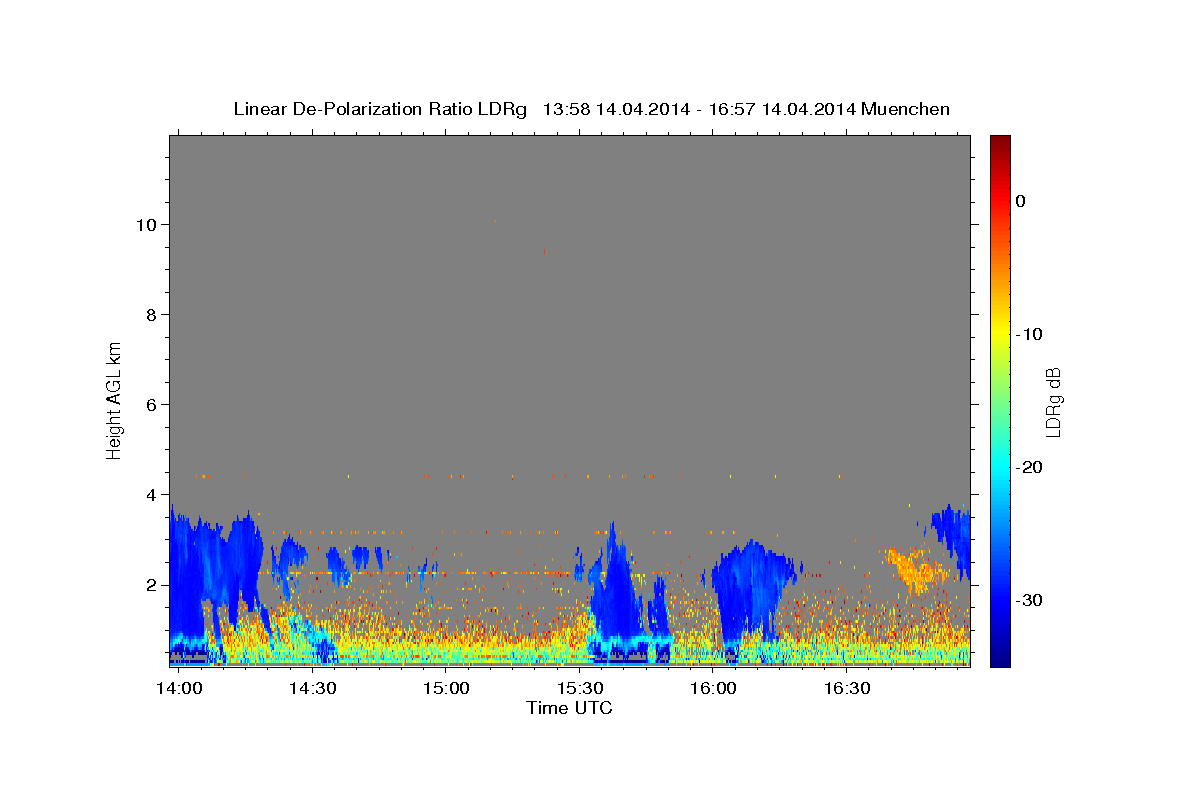Image resolution: width=1200 pixels, height=800 pixels.
Task: Click the 14:00 time tick label
Action: (180, 689)
